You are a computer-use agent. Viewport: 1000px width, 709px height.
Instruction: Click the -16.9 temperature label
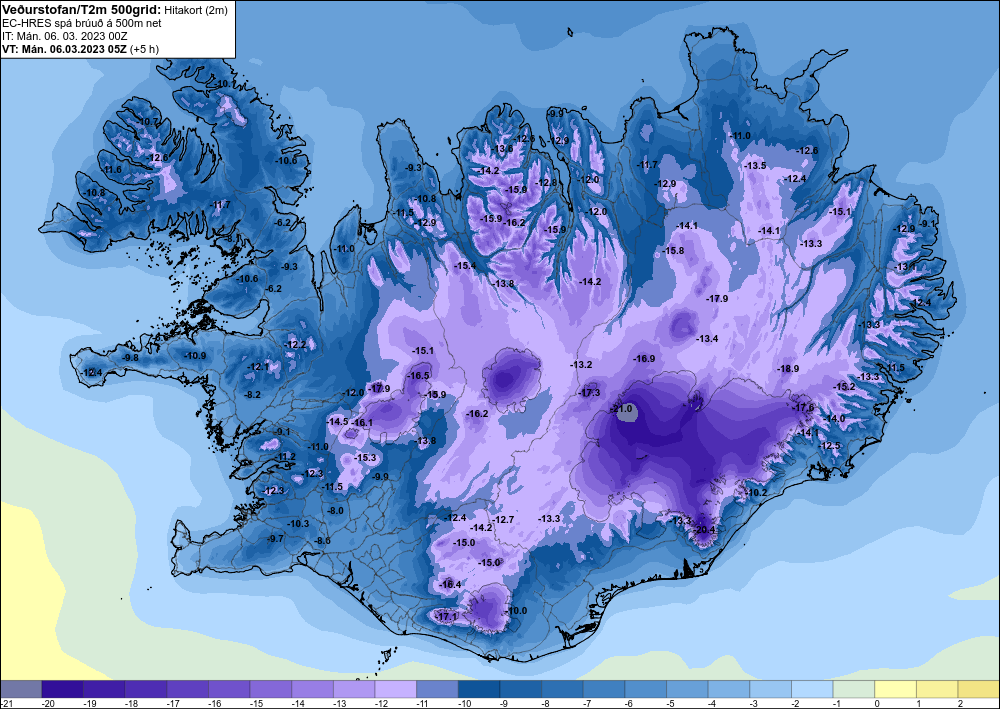coord(643,359)
